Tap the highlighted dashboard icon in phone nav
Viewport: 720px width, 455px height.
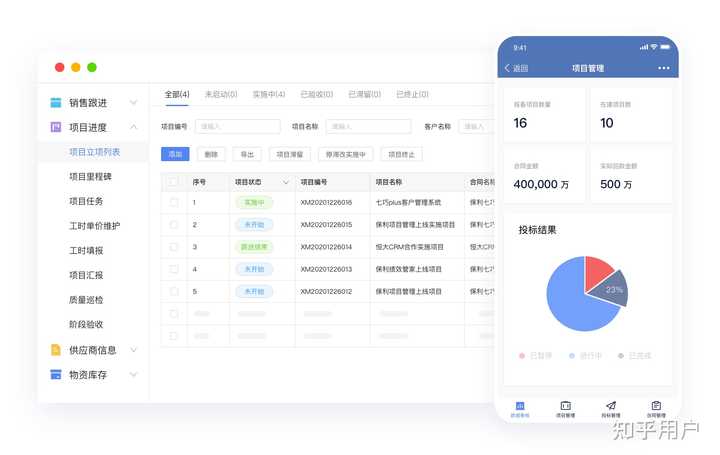pos(520,405)
